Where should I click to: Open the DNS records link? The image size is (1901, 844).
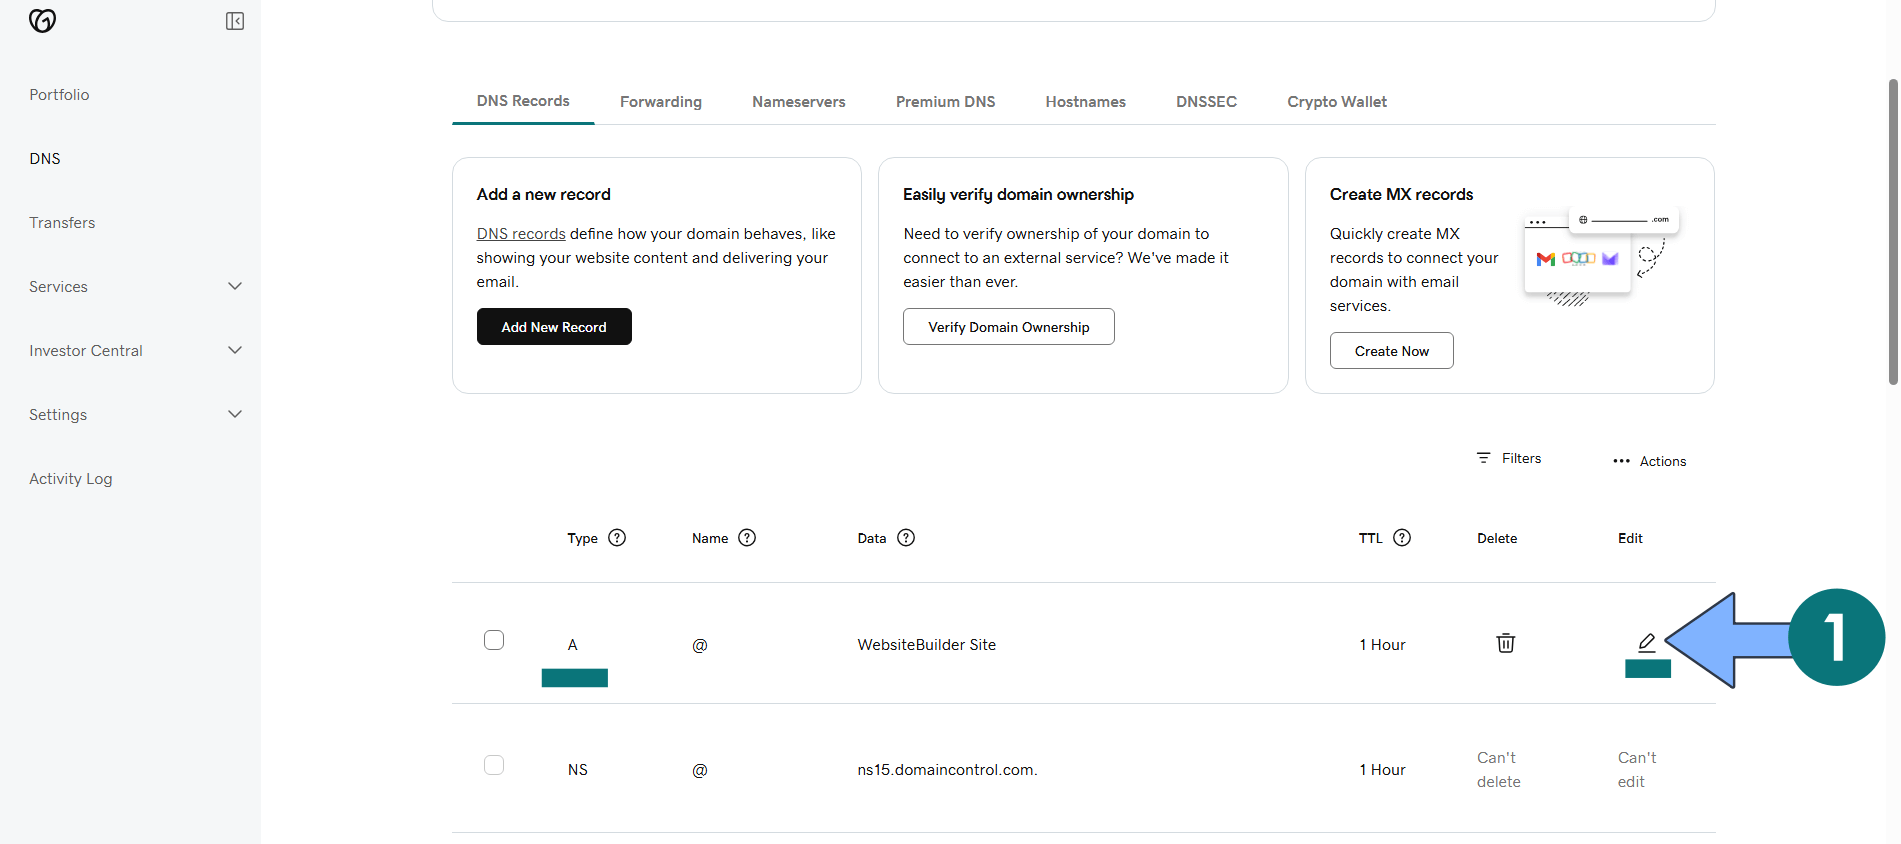click(x=521, y=234)
